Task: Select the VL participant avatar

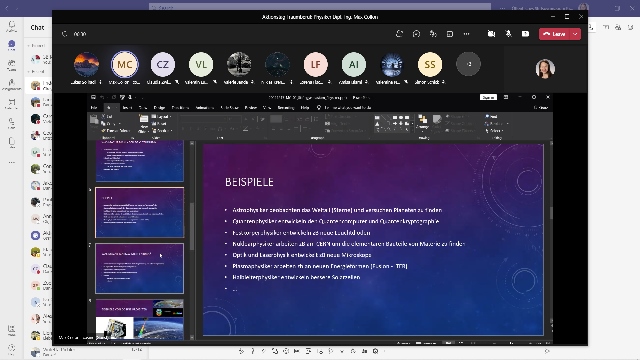Action: [201, 64]
